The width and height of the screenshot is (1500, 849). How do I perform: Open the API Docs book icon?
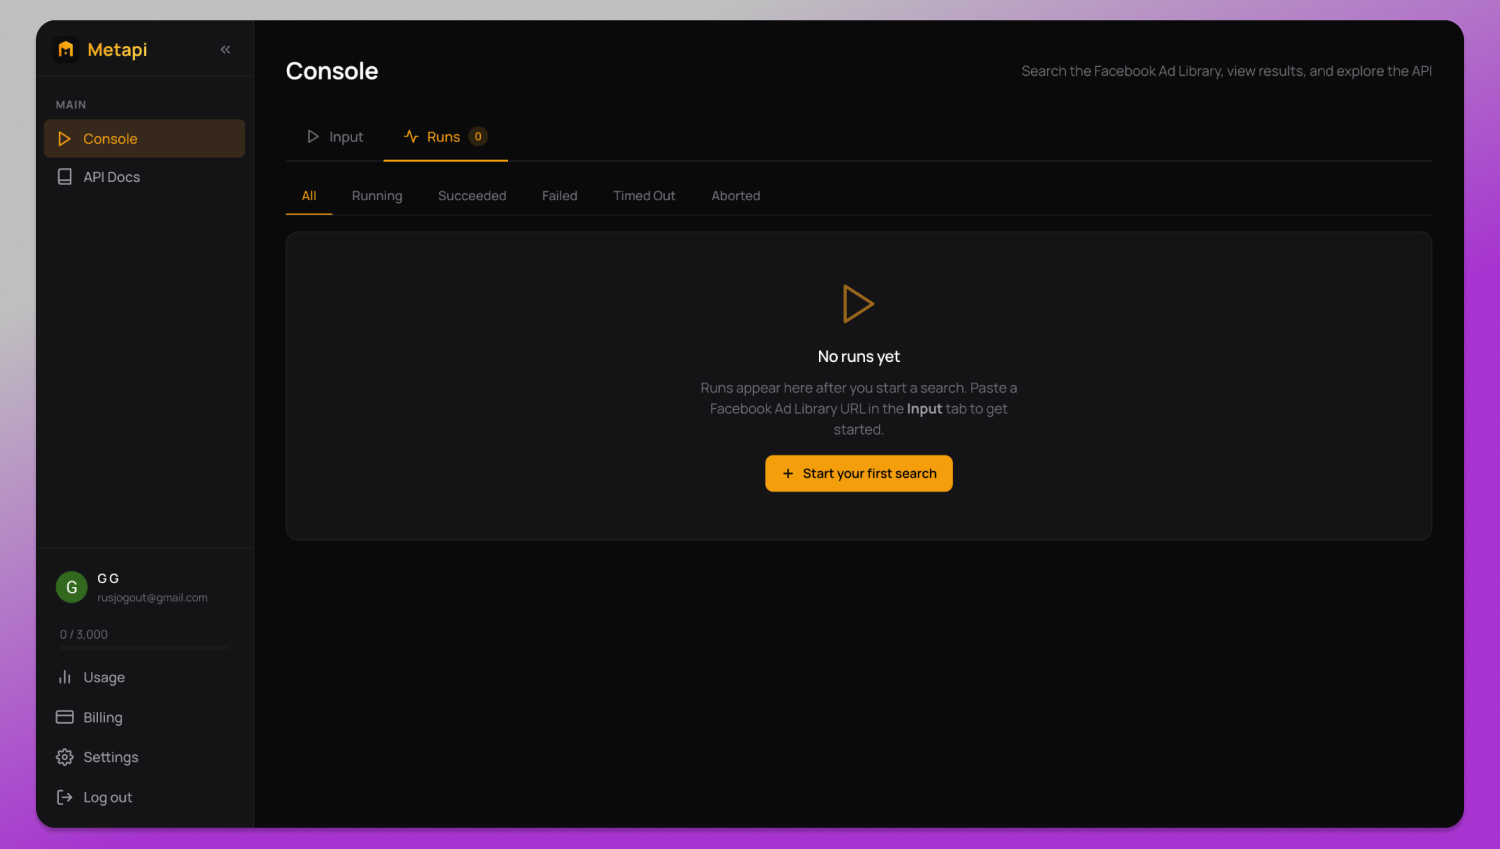point(65,177)
